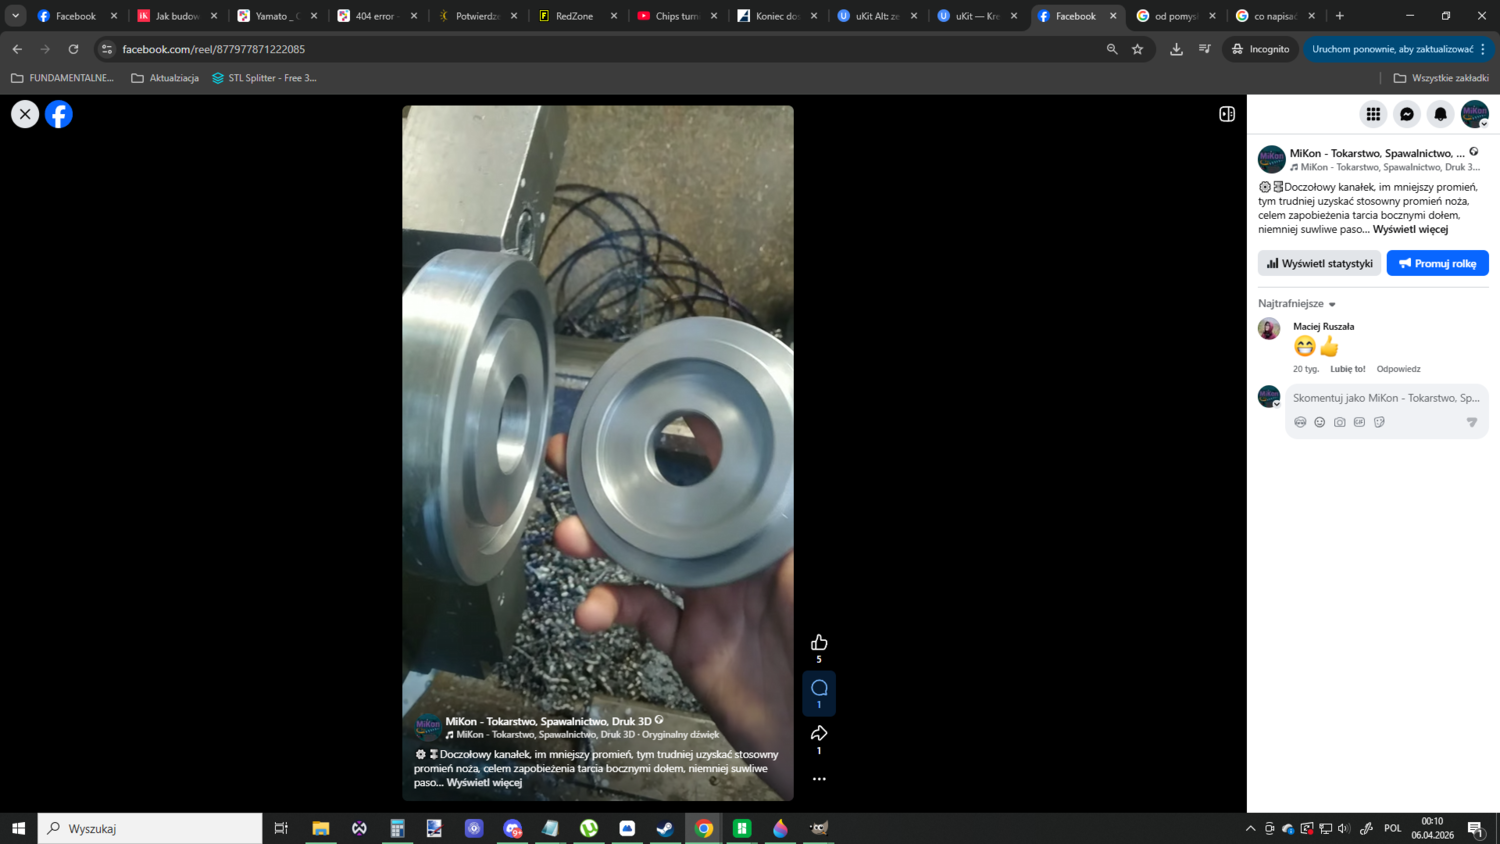
Task: Go to Facebook home via logo
Action: click(x=59, y=114)
